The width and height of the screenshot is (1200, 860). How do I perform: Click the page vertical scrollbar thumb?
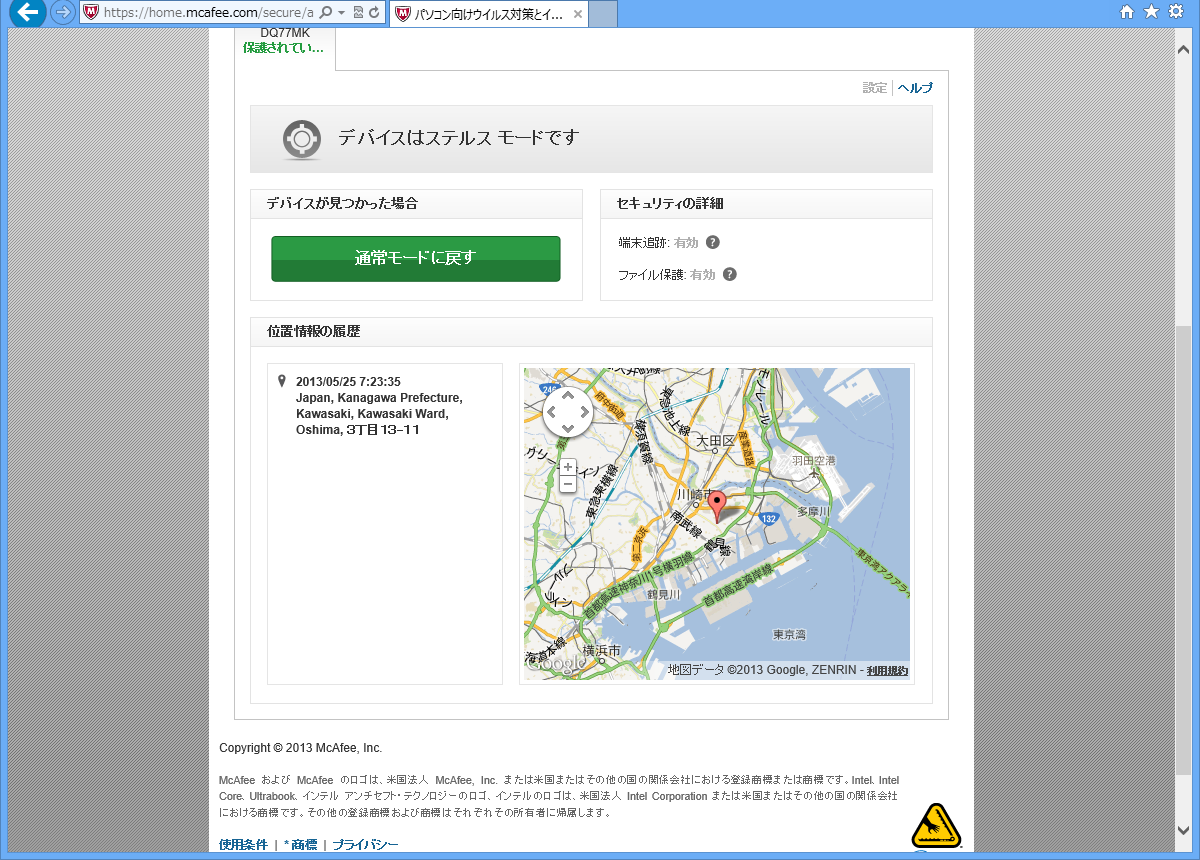[x=1183, y=548]
